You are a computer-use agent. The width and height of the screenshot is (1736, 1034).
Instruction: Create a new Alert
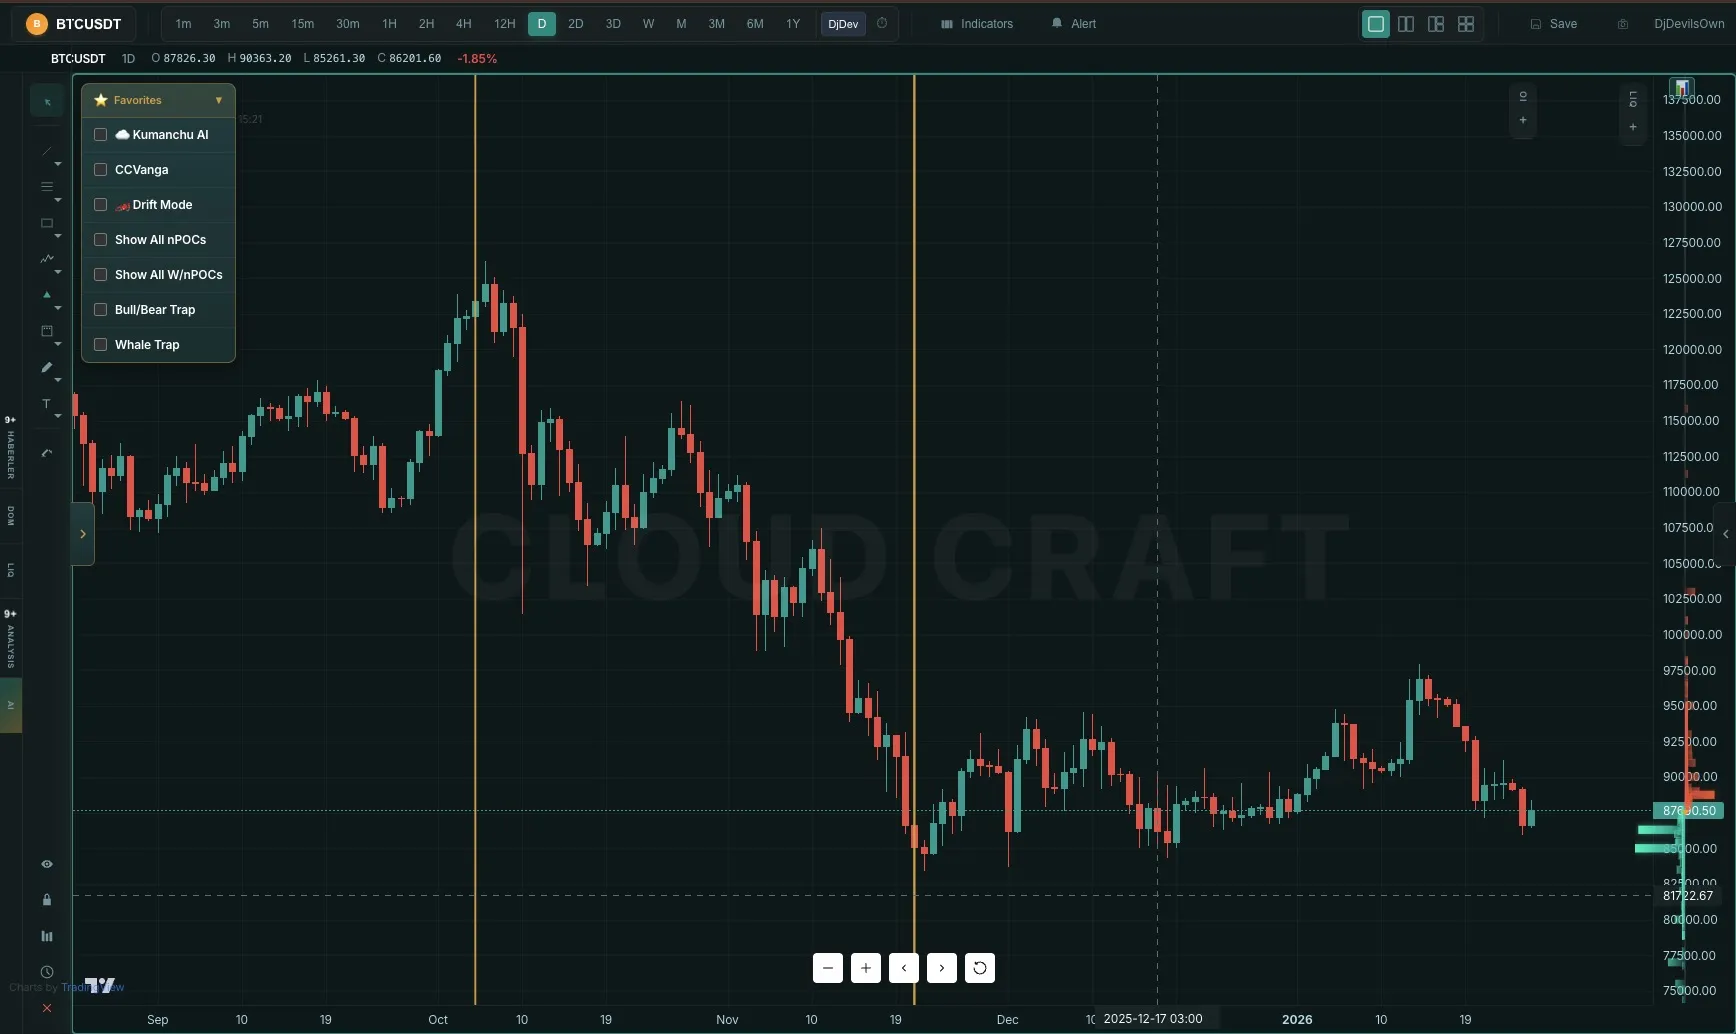1074,24
